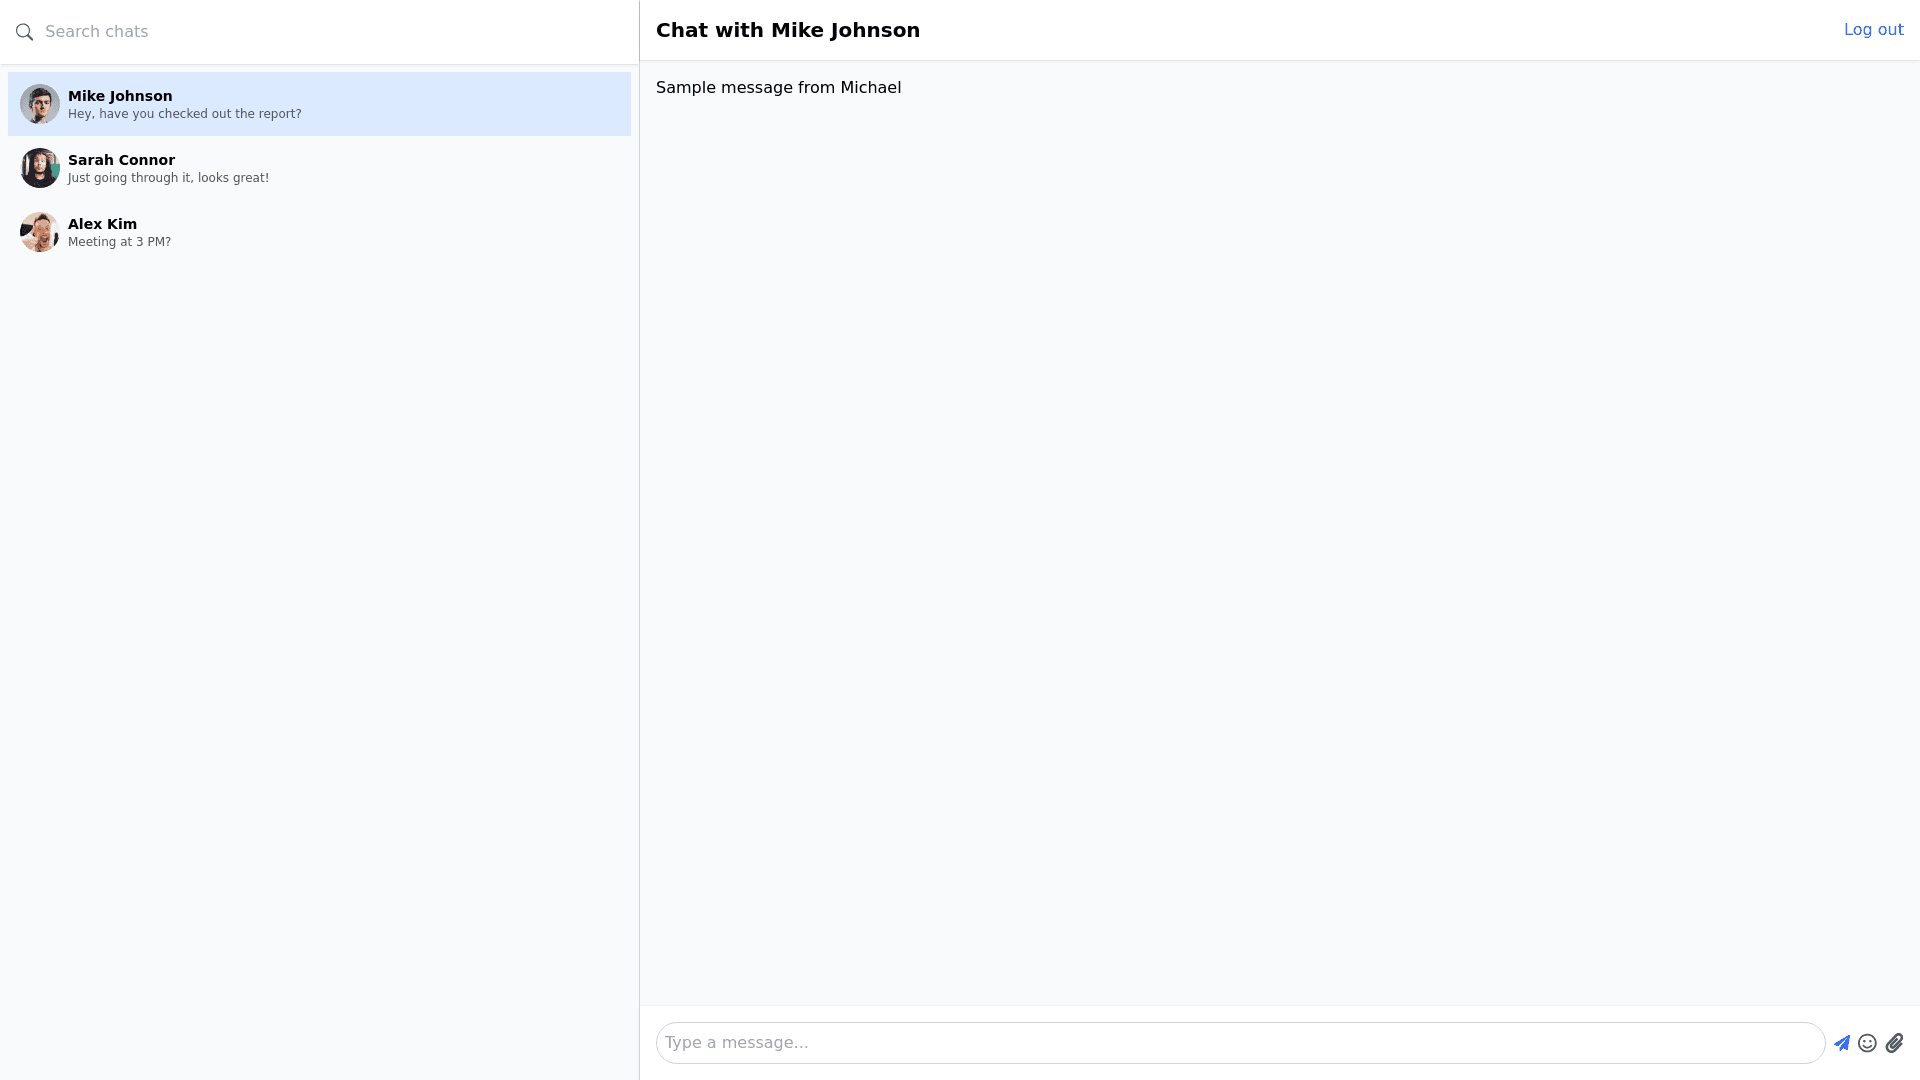The width and height of the screenshot is (1920, 1080).
Task: Click the magnifying glass search icon
Action: [x=25, y=32]
